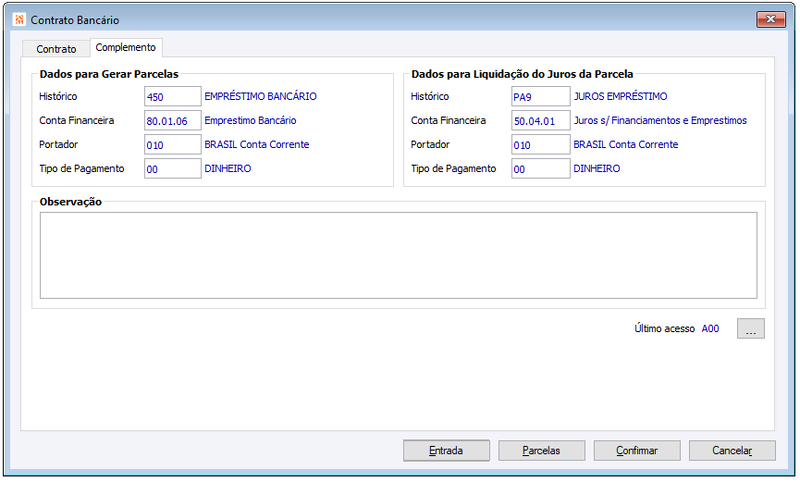The image size is (800, 482).
Task: Click inside the Observação text area
Action: [x=398, y=256]
